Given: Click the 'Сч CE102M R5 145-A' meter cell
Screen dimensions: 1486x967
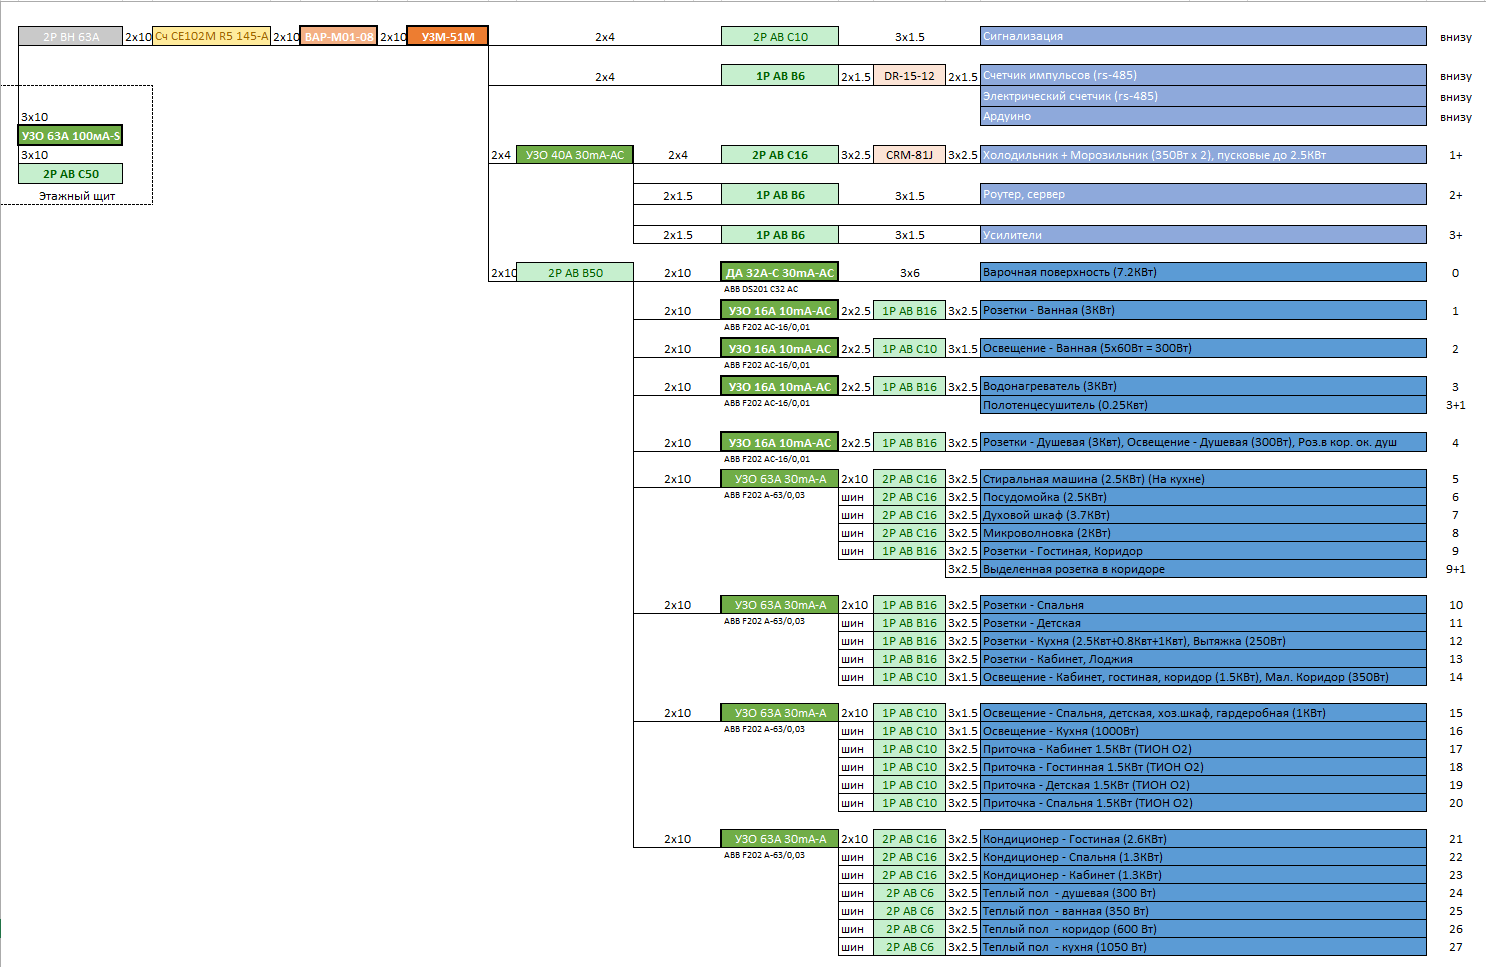Looking at the screenshot, I should point(211,36).
